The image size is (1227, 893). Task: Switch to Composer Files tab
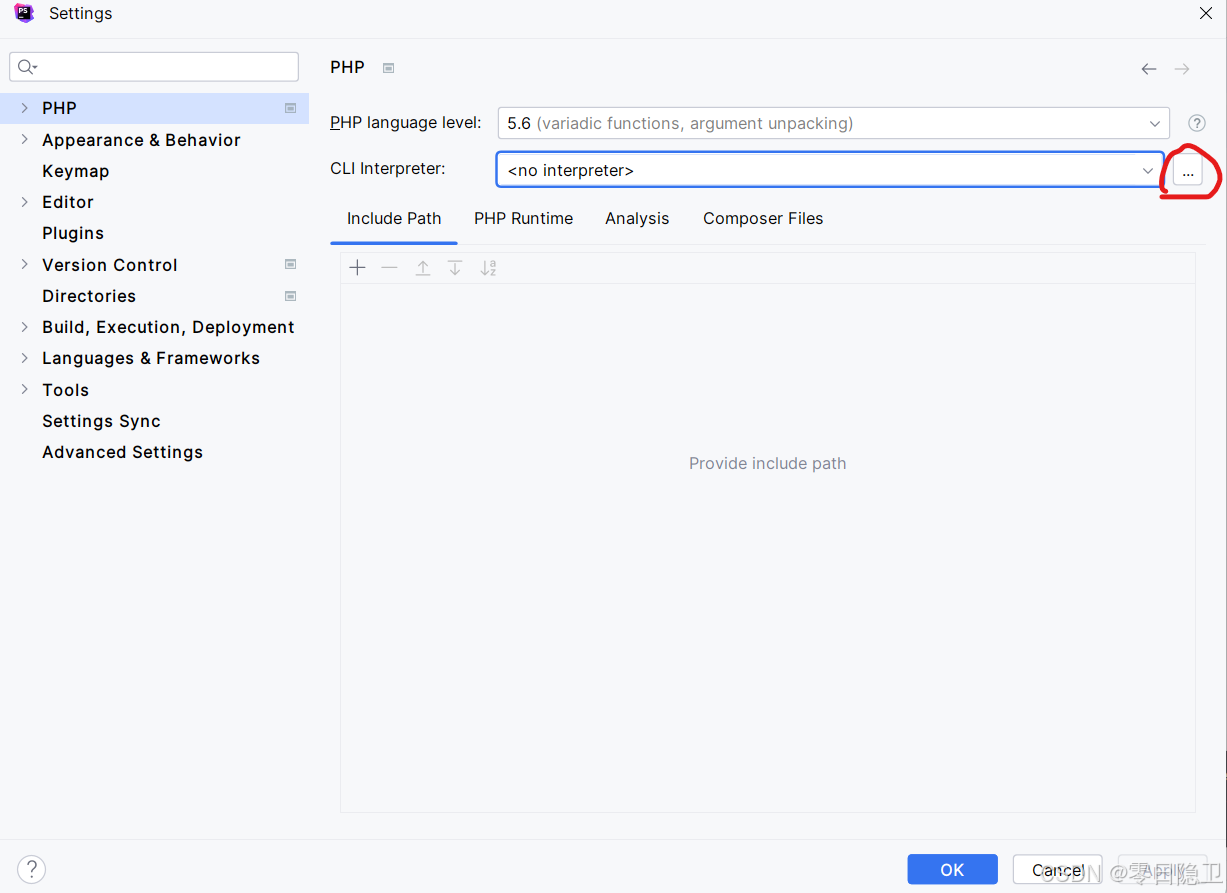click(763, 218)
